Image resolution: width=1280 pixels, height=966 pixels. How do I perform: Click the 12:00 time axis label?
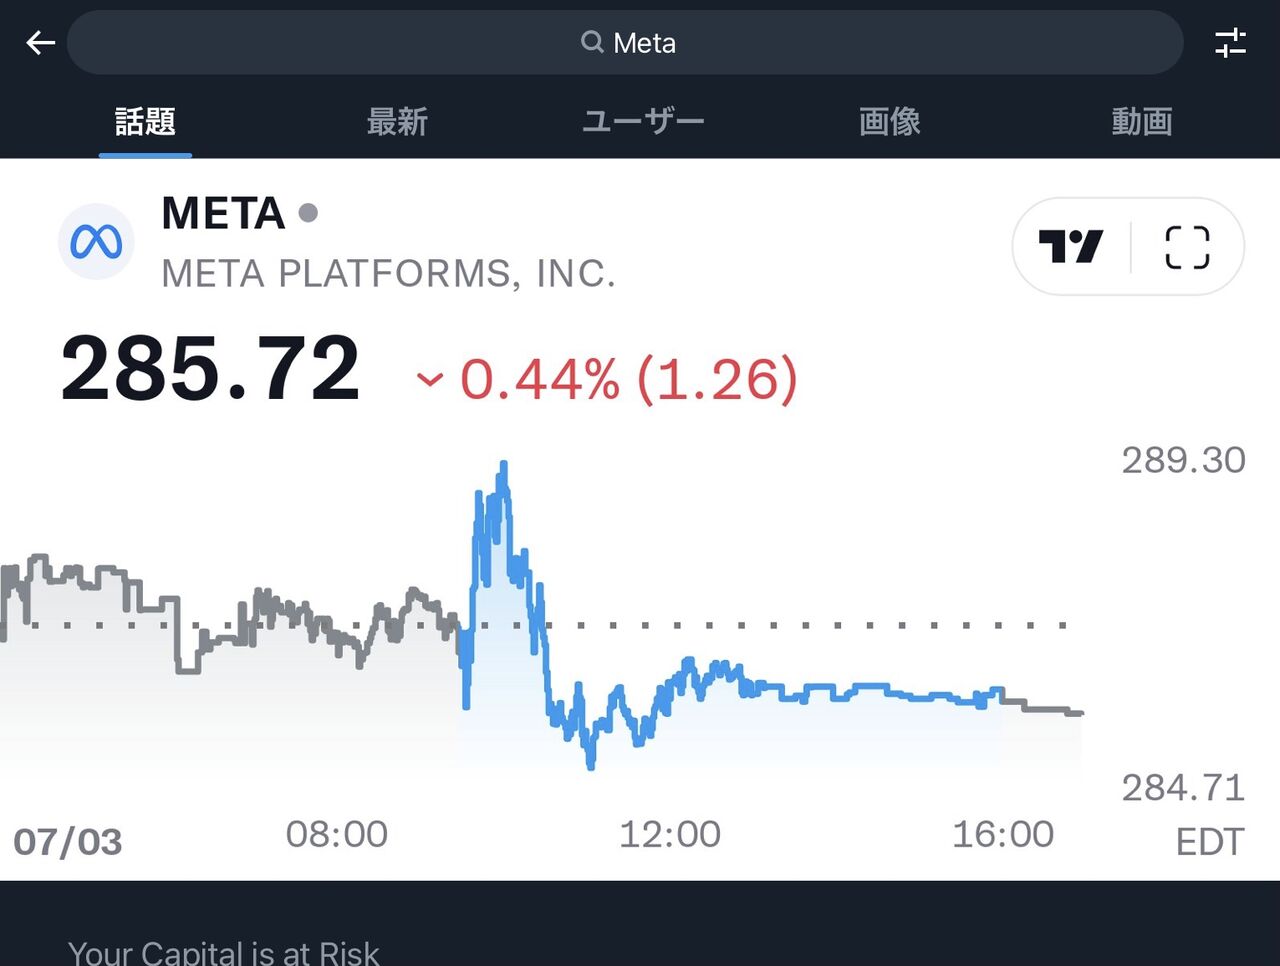pyautogui.click(x=669, y=834)
